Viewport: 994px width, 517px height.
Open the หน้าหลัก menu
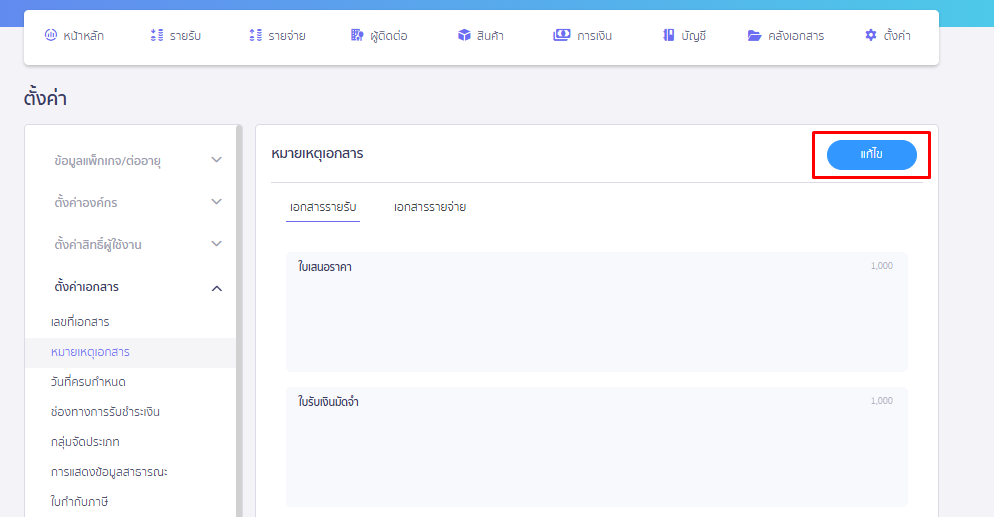pos(83,36)
